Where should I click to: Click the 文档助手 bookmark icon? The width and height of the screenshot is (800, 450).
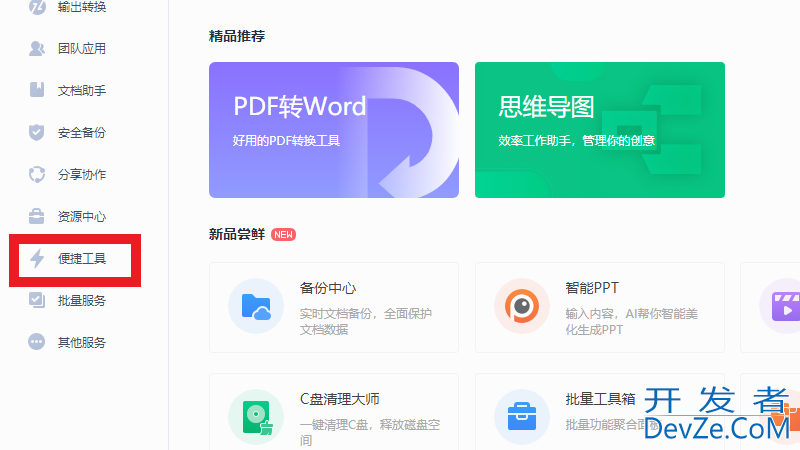pyautogui.click(x=37, y=90)
